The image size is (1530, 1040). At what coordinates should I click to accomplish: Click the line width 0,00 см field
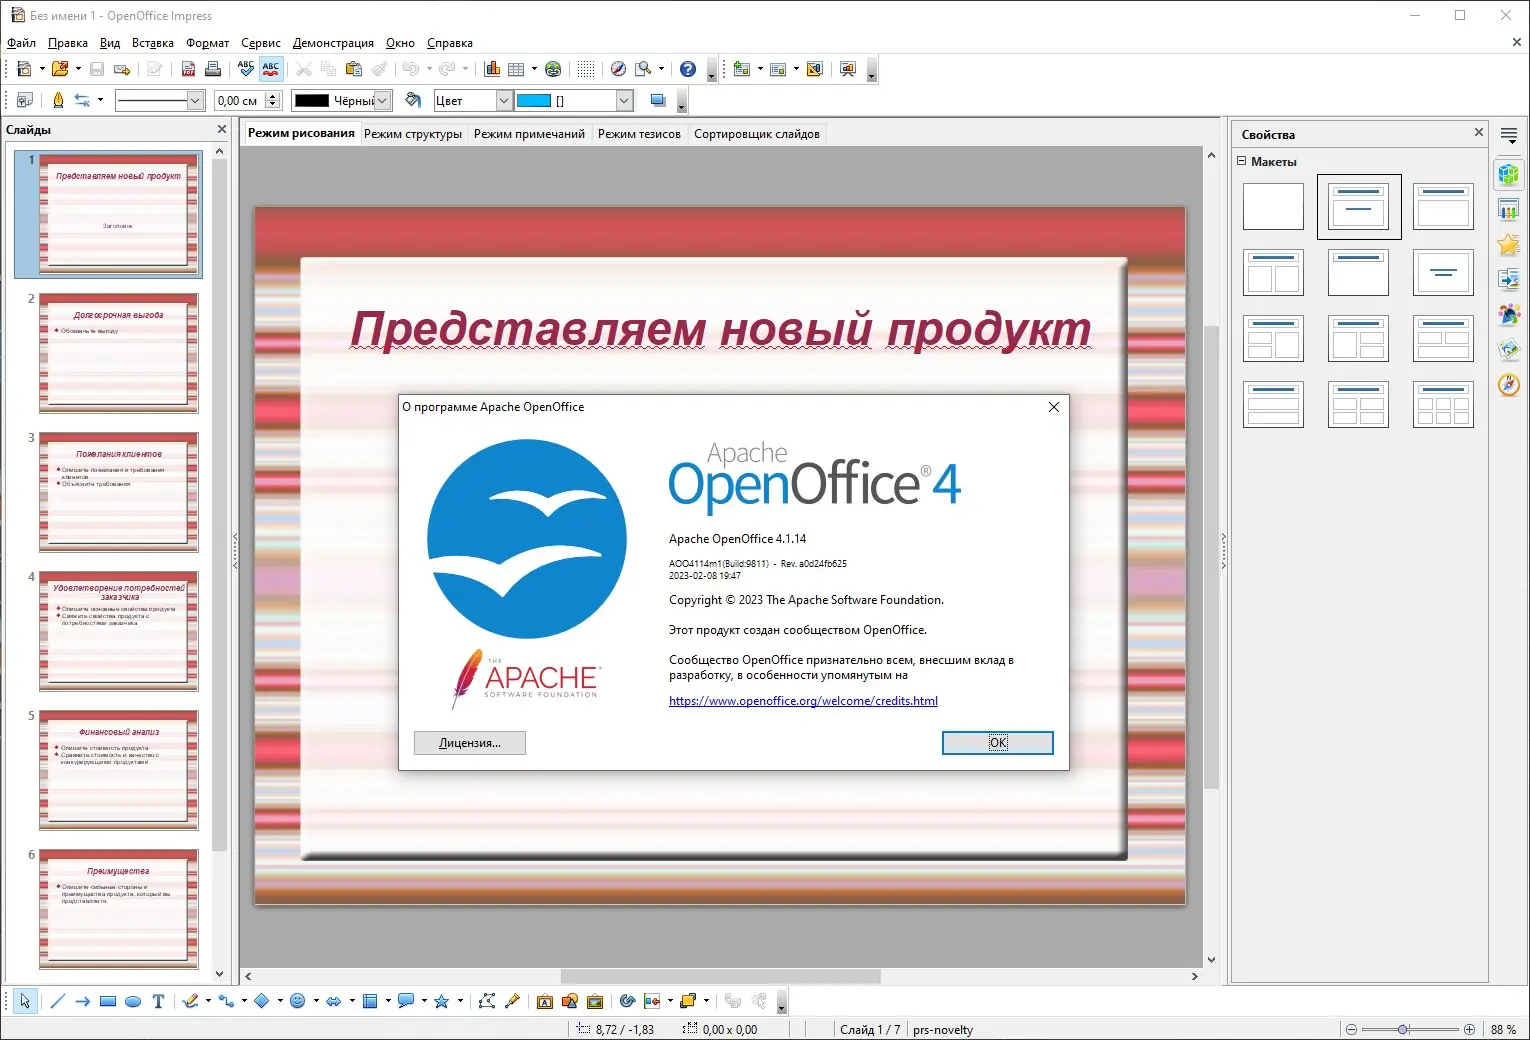point(240,100)
